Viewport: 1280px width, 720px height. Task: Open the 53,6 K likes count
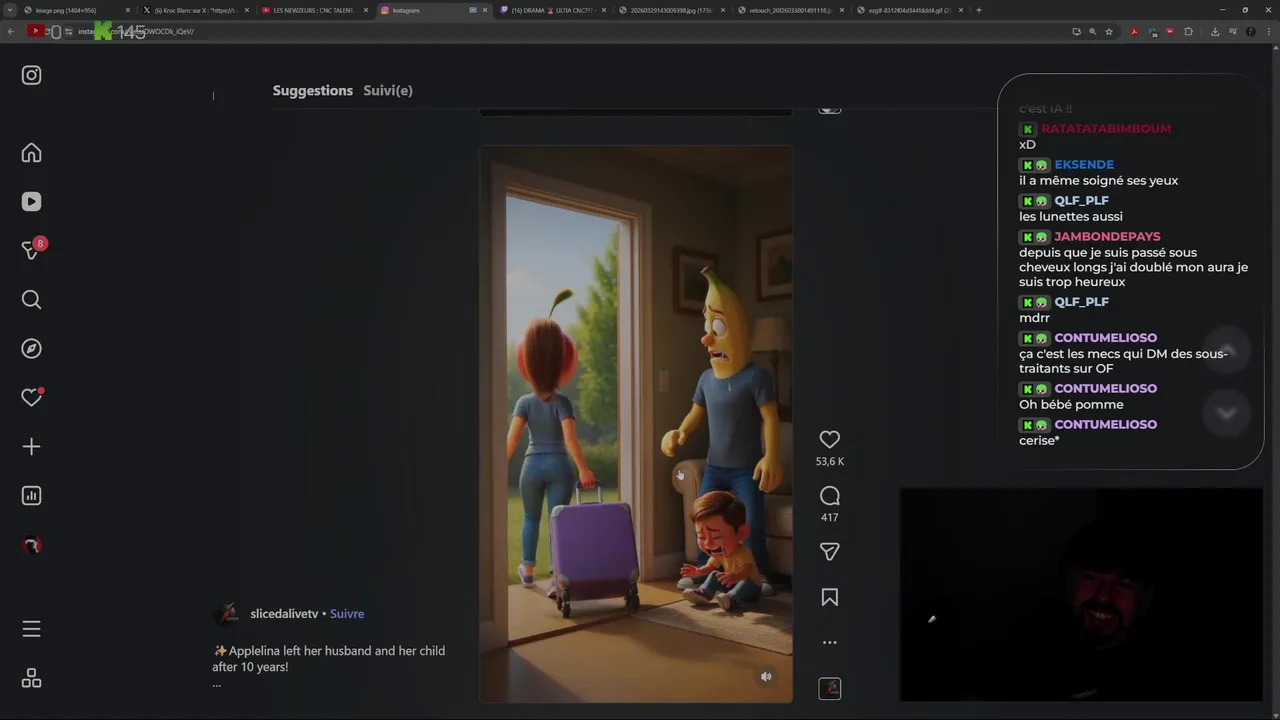[830, 462]
